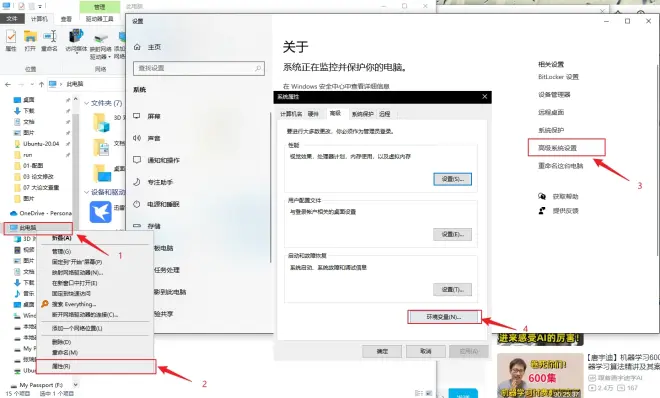Open the 远程桌面 link
This screenshot has width=660, height=398.
(x=551, y=112)
